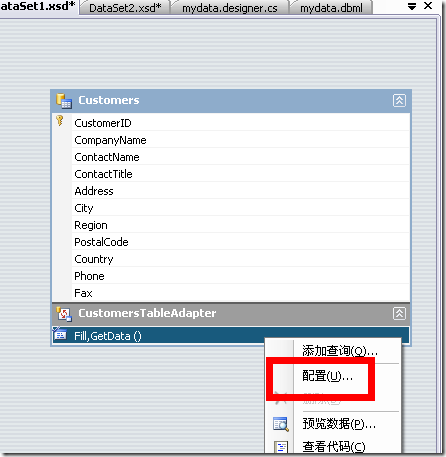Open the active files dropdown arrow
The image size is (446, 457).
tap(412, 6)
